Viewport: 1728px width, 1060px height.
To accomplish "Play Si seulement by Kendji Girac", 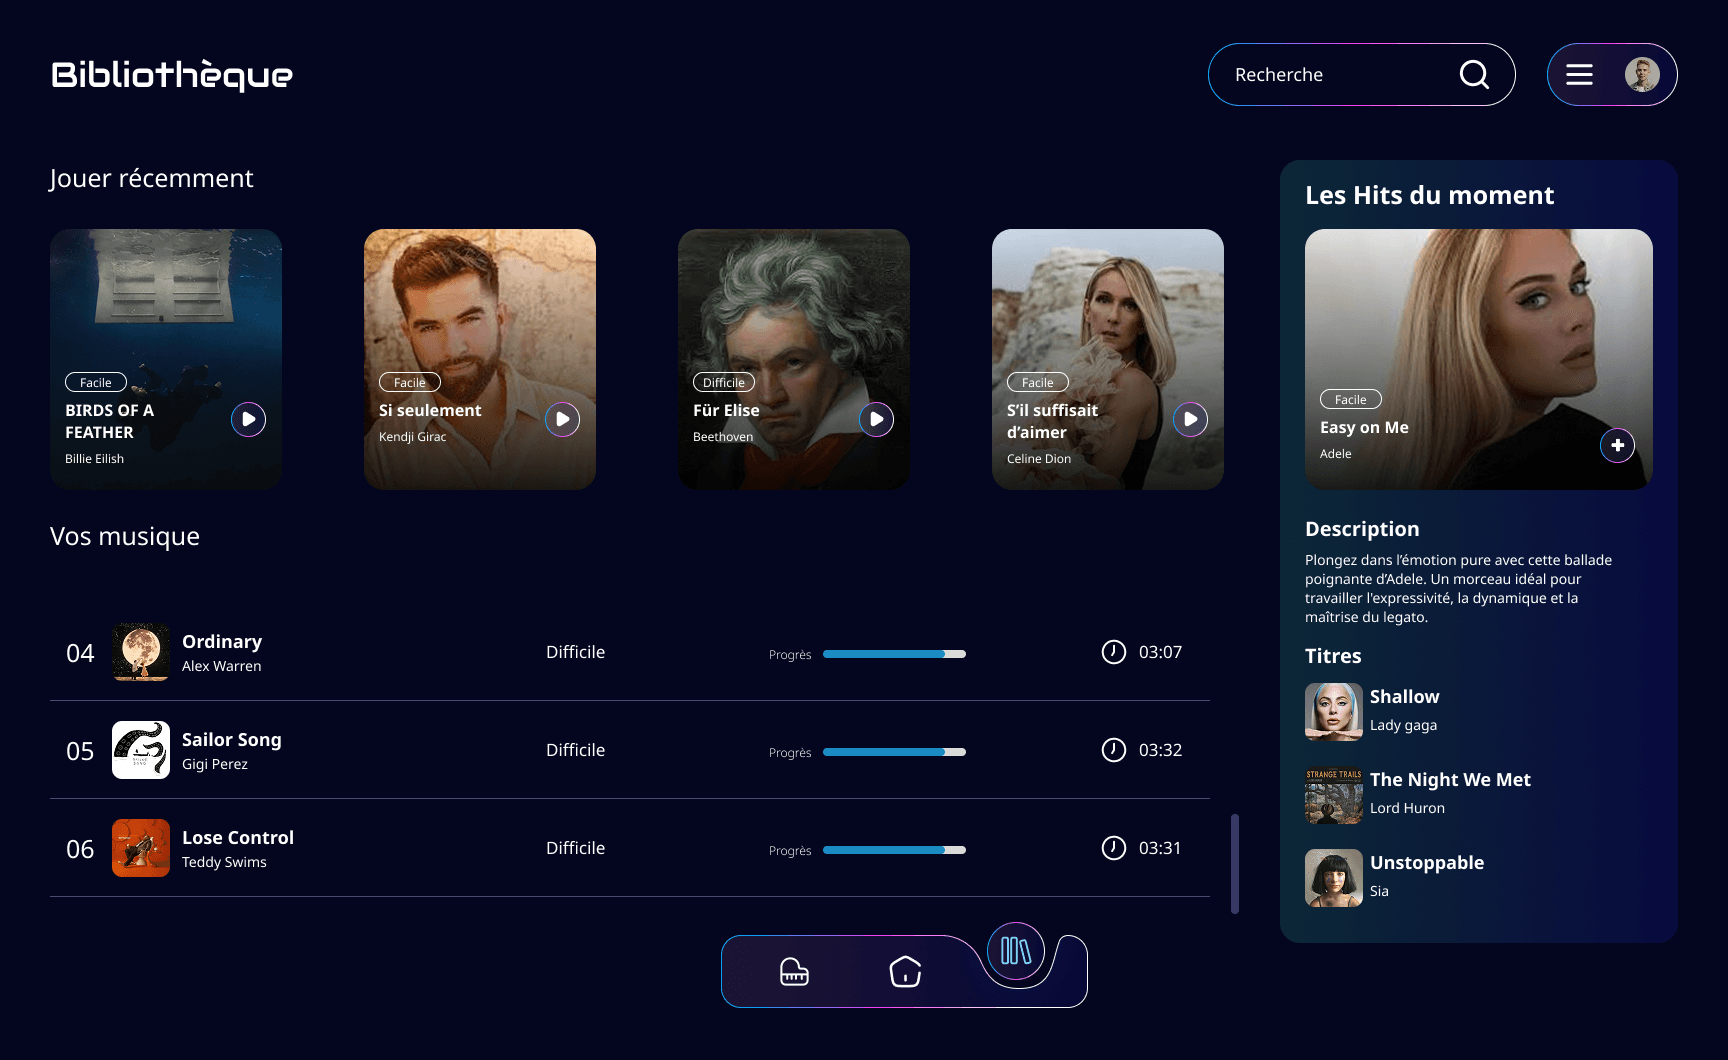I will 563,419.
